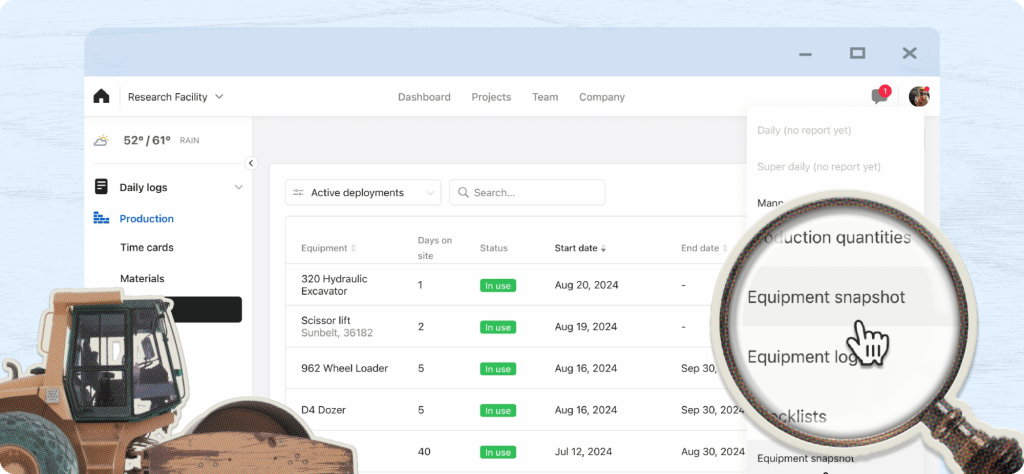Click the Daily logs clipboard icon
Screen dimensions: 1024x474
[101, 187]
